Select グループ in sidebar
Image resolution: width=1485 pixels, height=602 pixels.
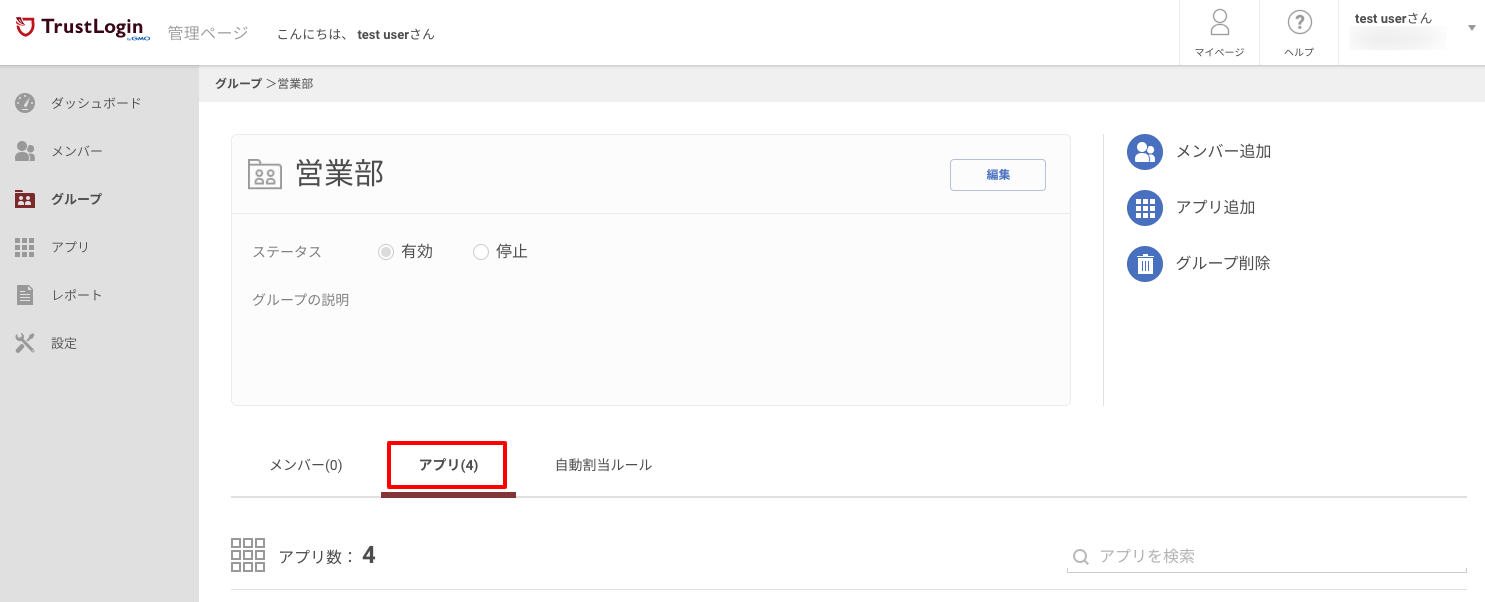(77, 199)
